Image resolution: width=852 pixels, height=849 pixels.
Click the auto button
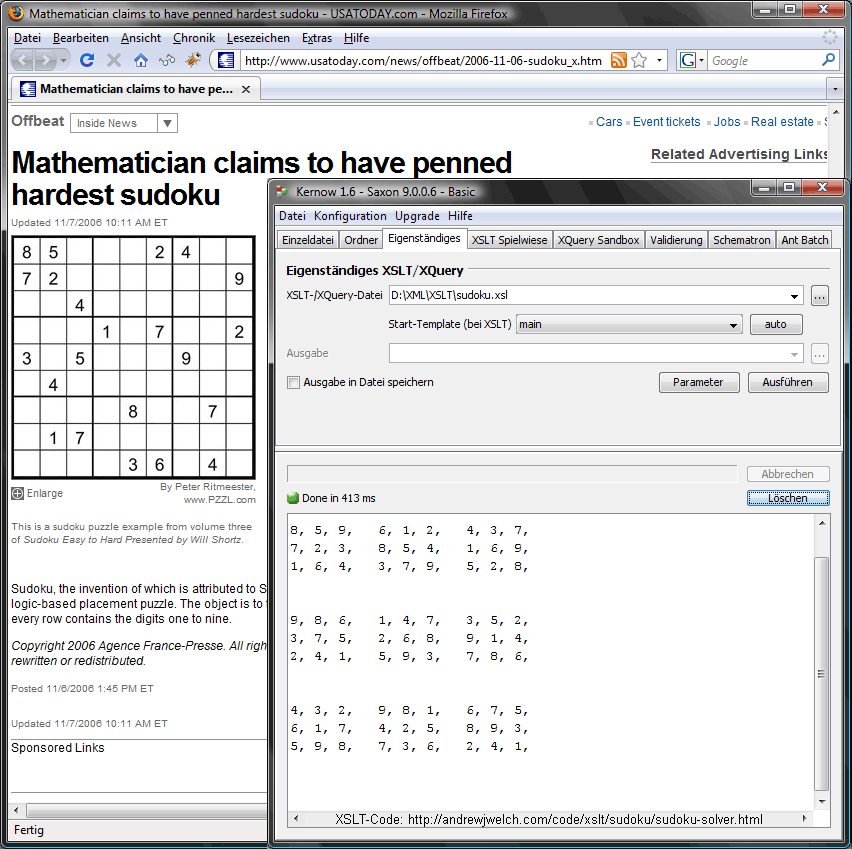775,325
